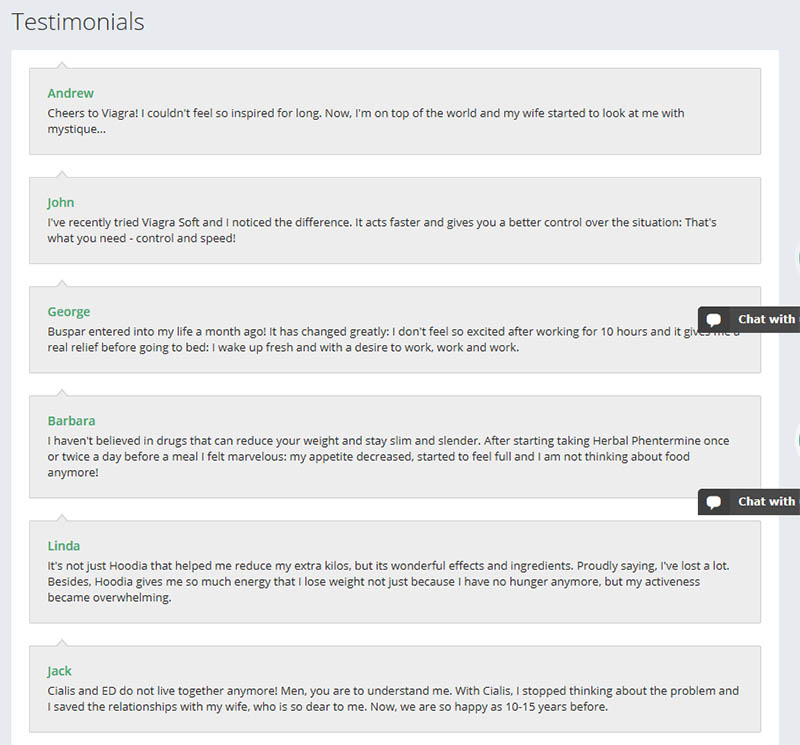Click the partial round button beside John's testimonial

(x=797, y=259)
